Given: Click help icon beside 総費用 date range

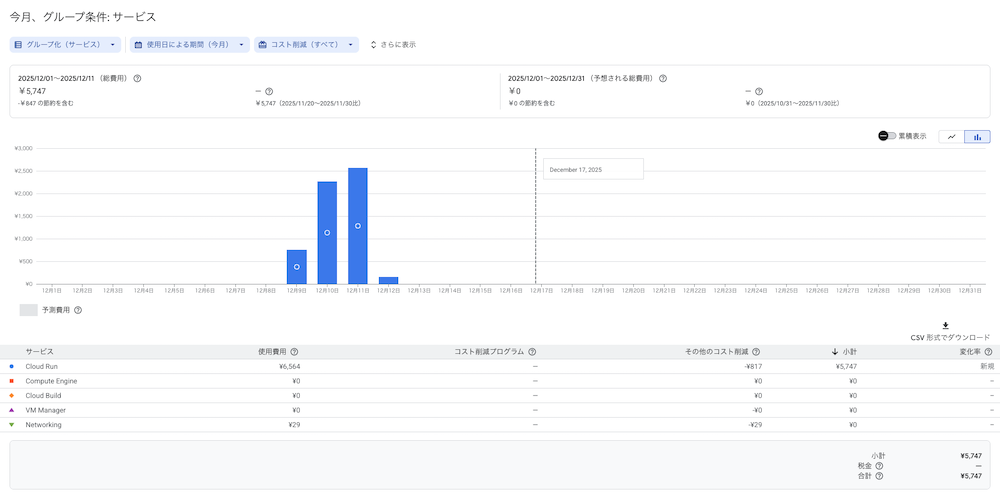Looking at the screenshot, I should click(x=137, y=78).
